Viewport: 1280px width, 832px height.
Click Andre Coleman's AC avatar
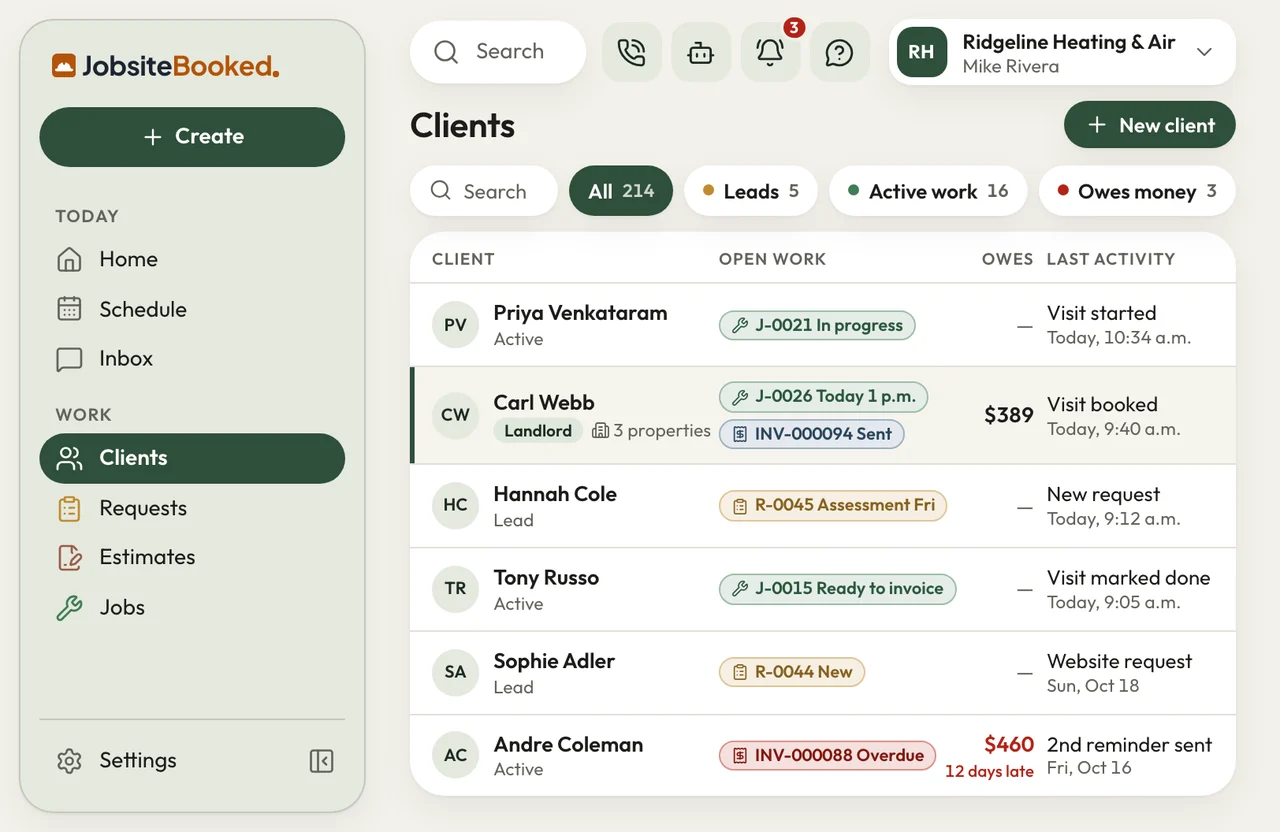click(455, 756)
